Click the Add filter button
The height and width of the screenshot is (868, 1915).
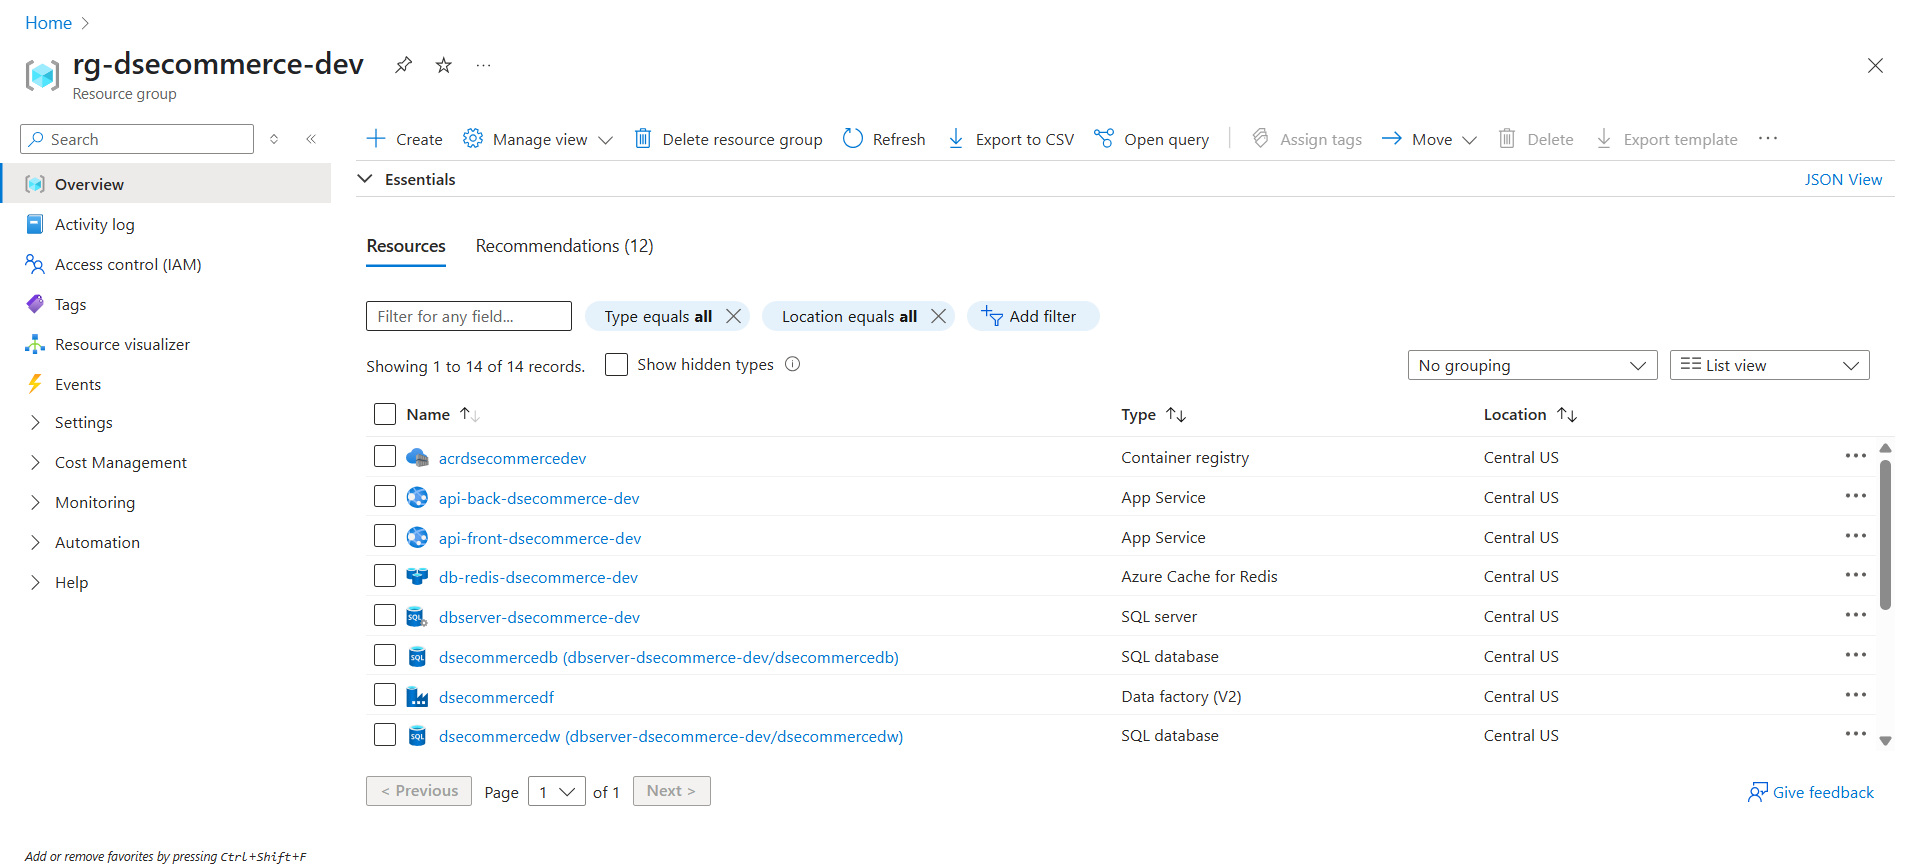point(1032,316)
